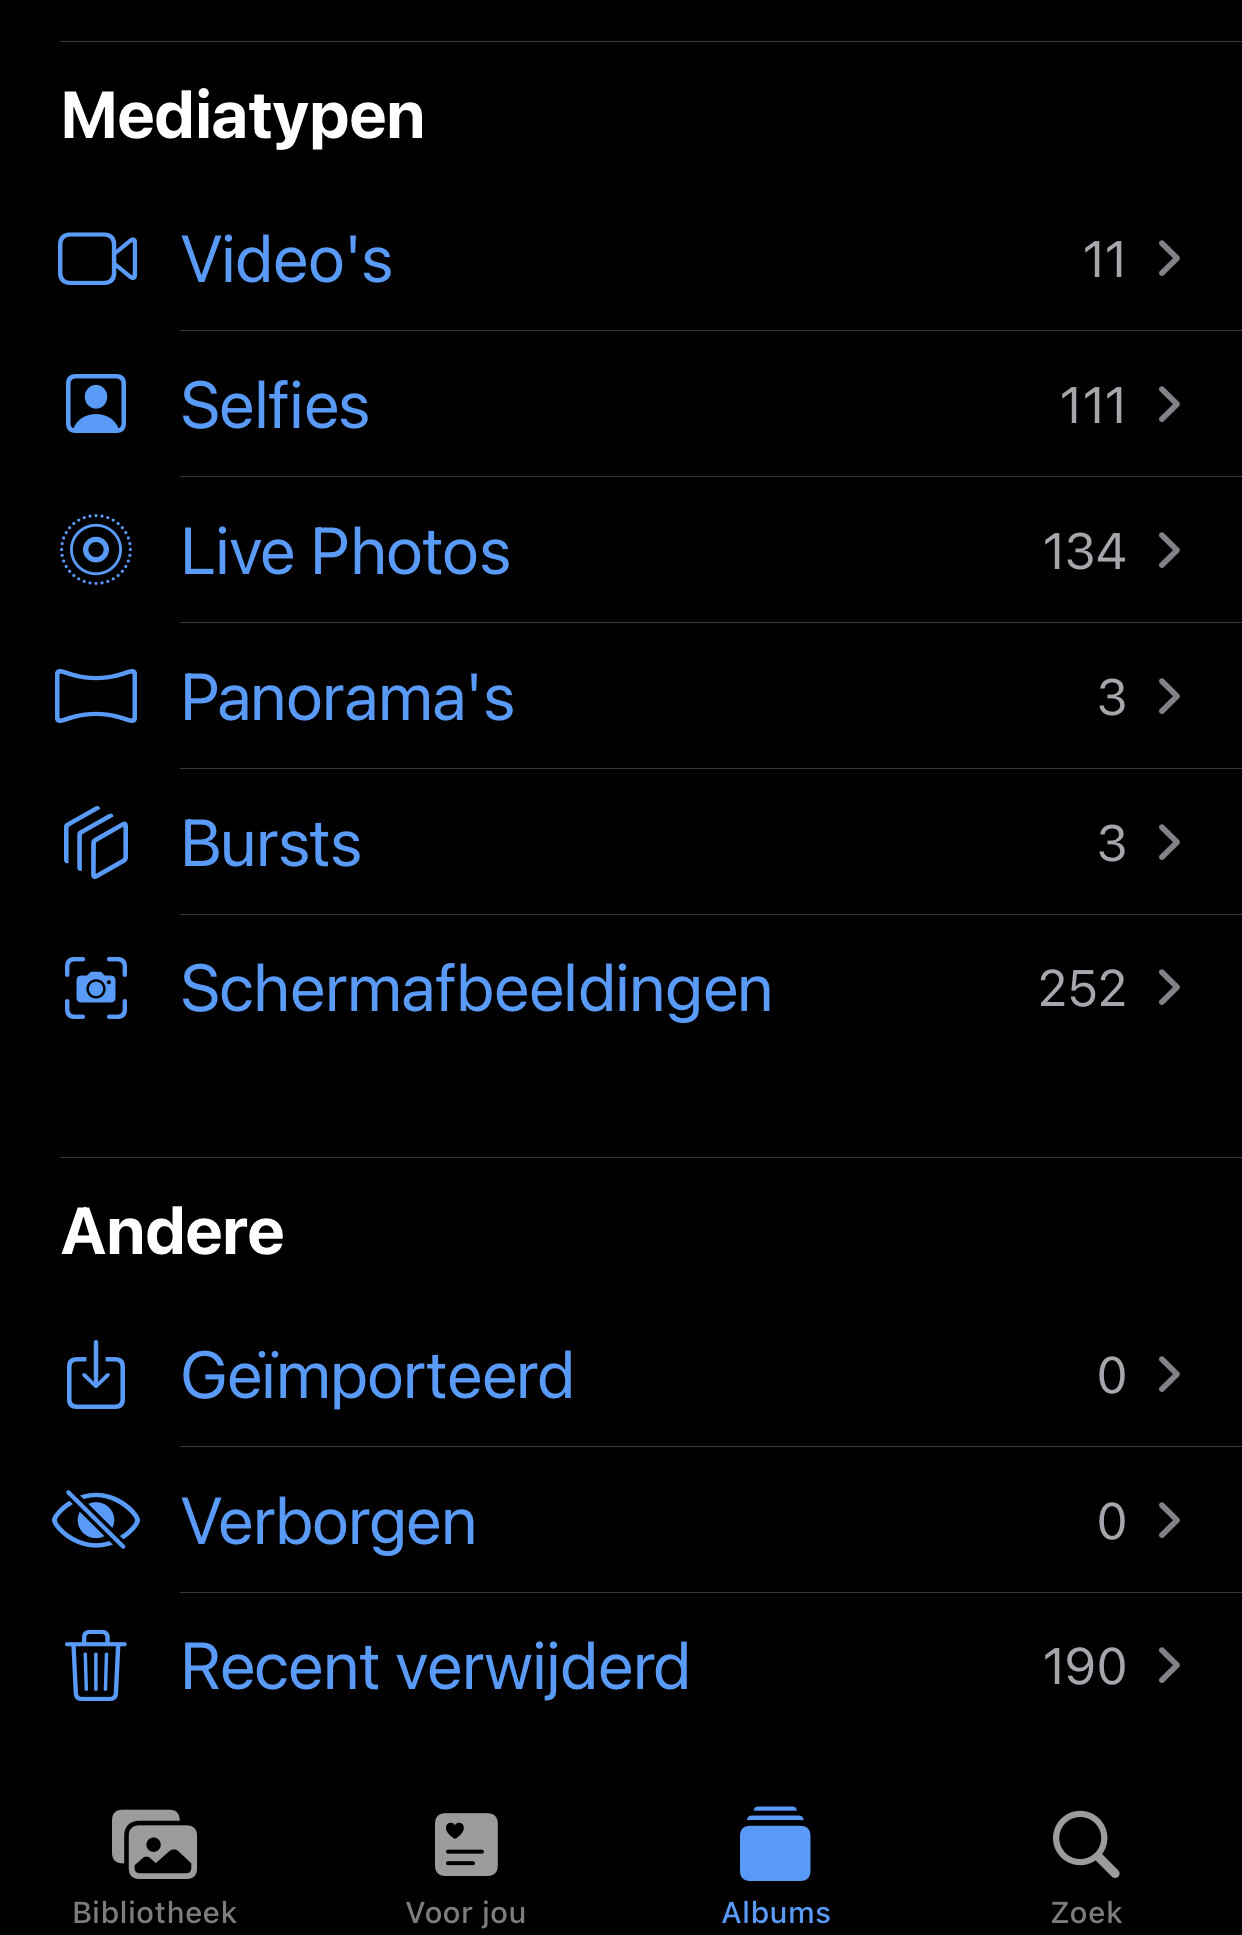This screenshot has width=1242, height=1935.
Task: Tap the Live Photos concentric circles icon
Action: 96,550
